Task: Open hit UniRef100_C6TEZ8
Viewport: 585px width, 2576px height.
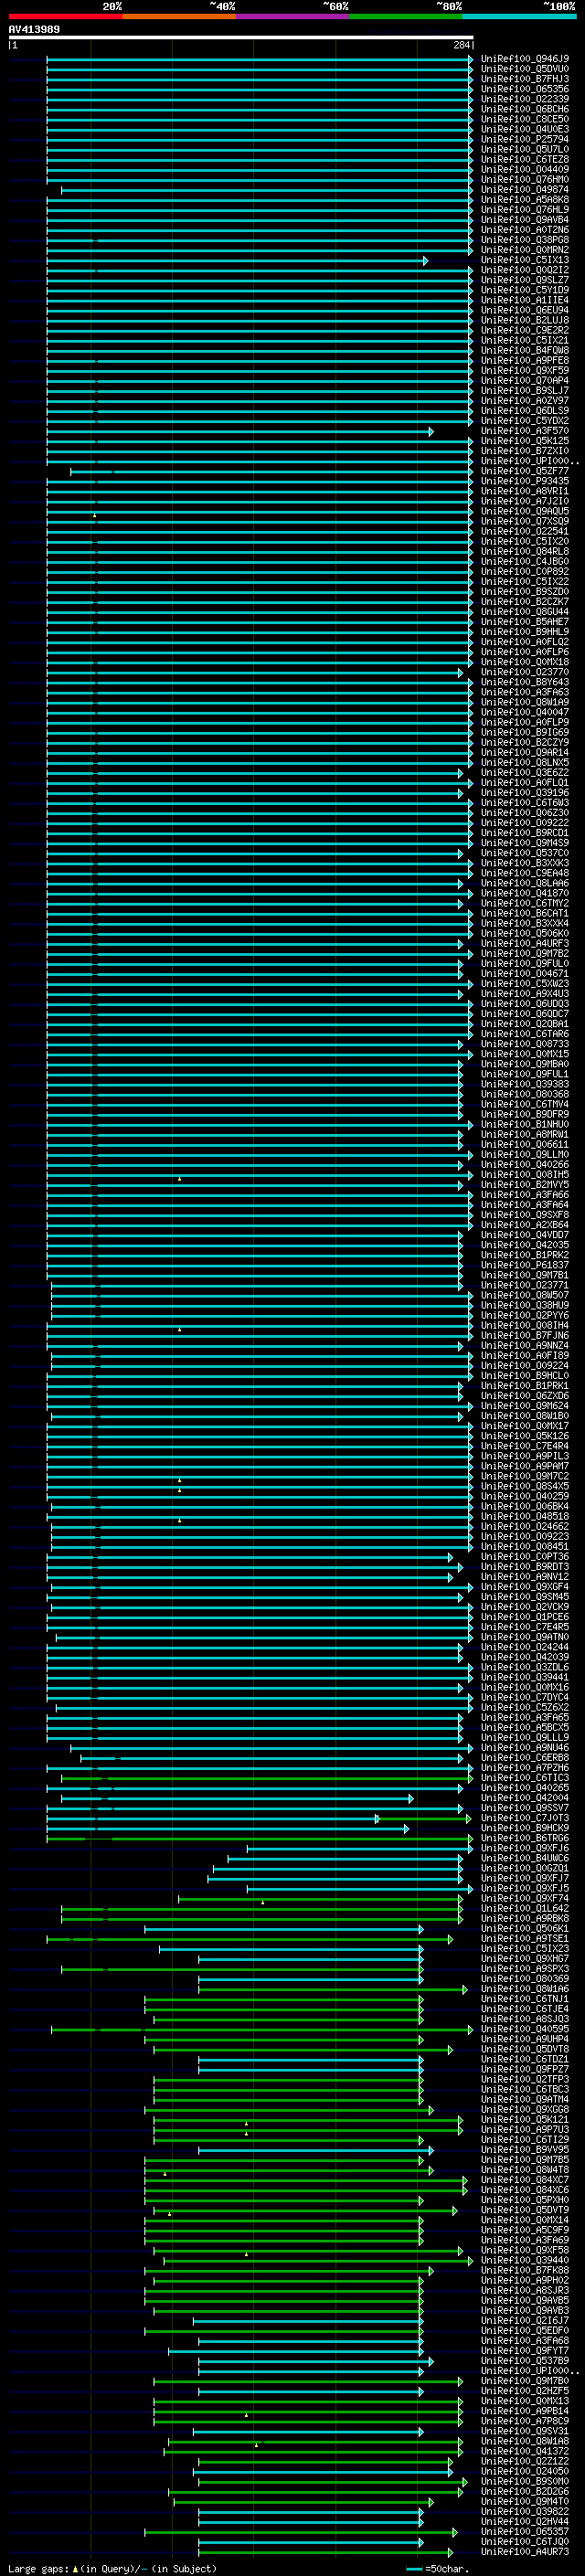Action: pyautogui.click(x=525, y=160)
